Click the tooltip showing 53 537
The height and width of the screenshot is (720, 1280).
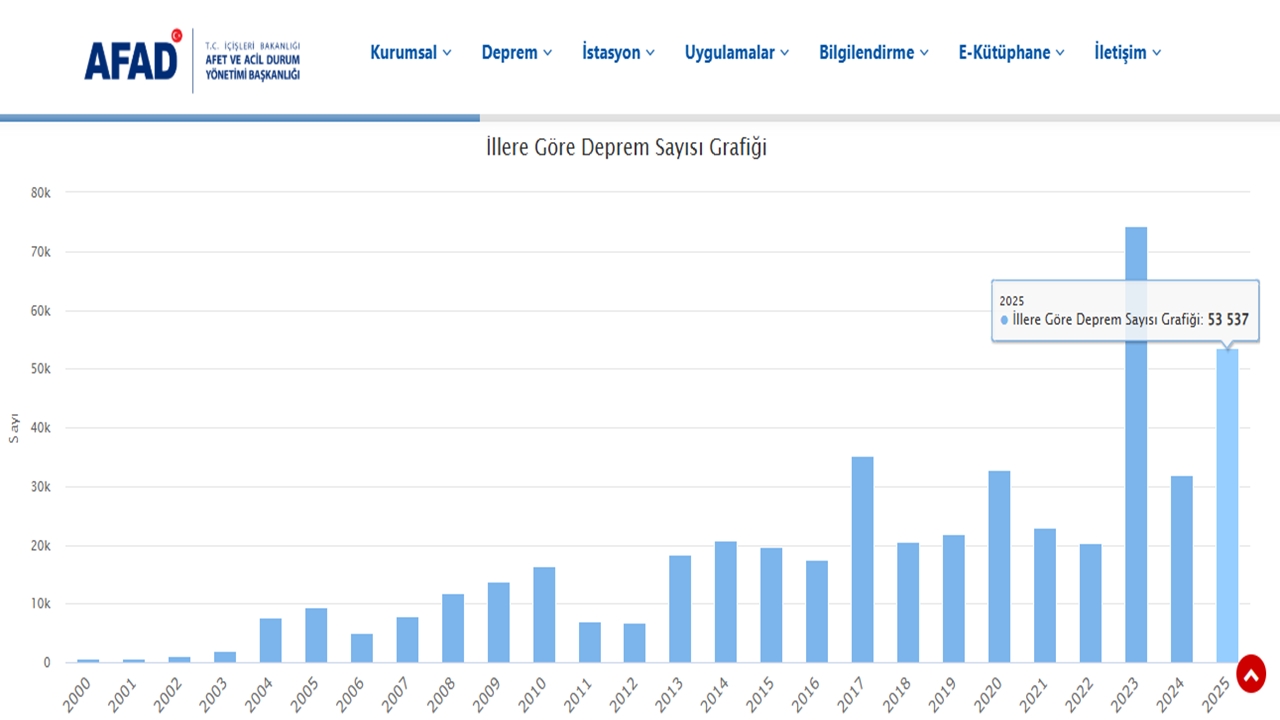click(x=1125, y=310)
